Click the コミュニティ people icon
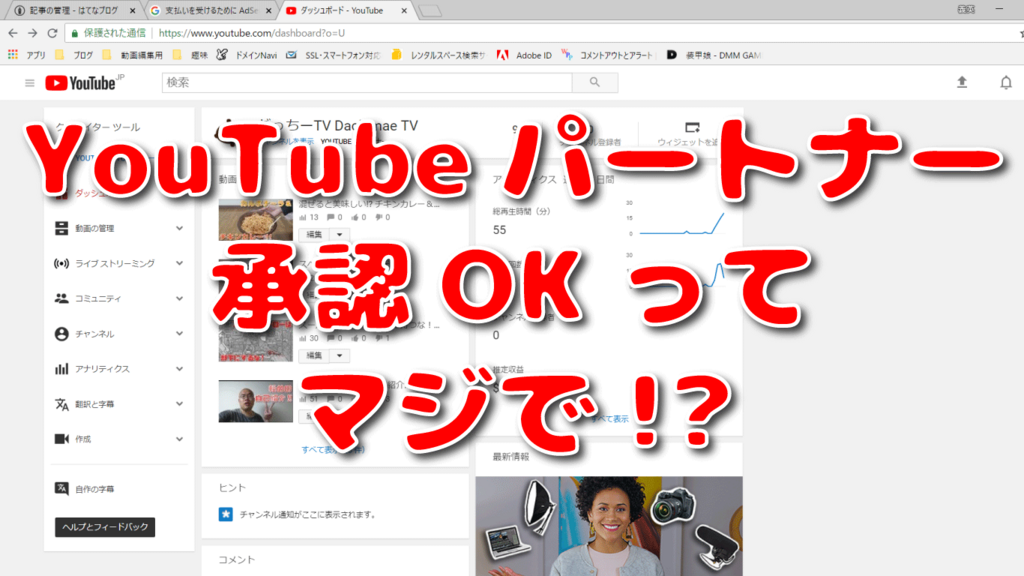 61,298
